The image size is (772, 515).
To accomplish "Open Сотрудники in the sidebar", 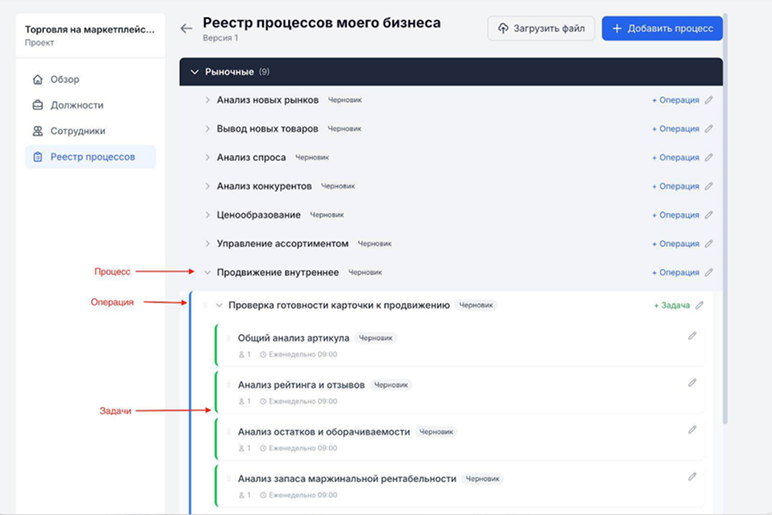I will coord(78,131).
